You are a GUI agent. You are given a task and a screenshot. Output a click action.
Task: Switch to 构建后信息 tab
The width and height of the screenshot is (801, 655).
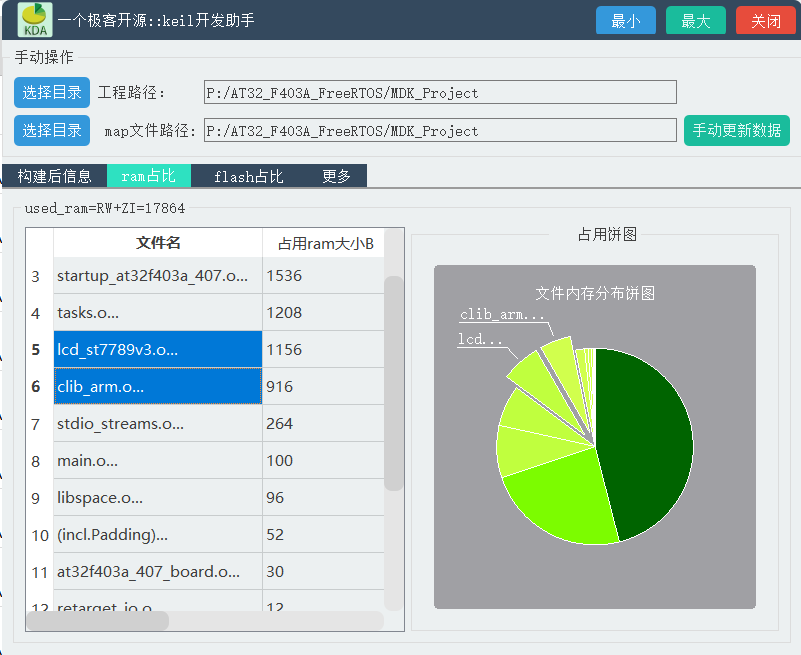[x=54, y=176]
